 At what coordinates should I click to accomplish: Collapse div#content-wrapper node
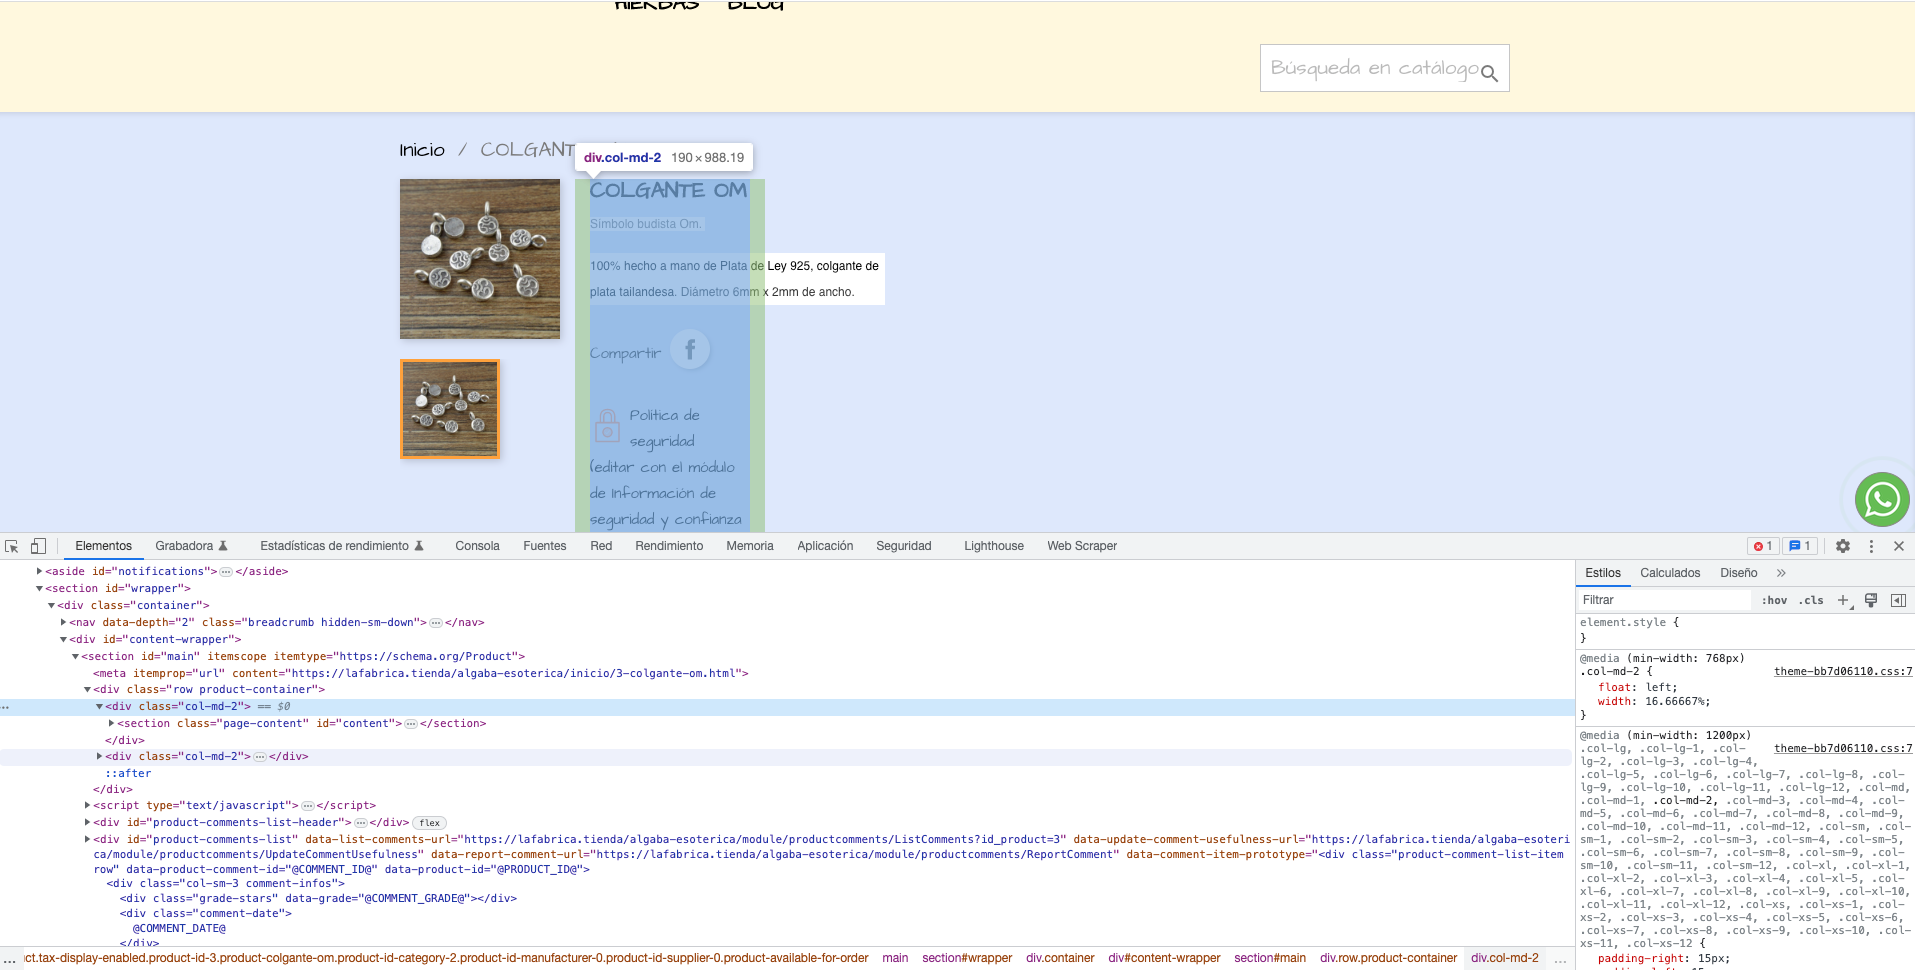pyautogui.click(x=63, y=639)
